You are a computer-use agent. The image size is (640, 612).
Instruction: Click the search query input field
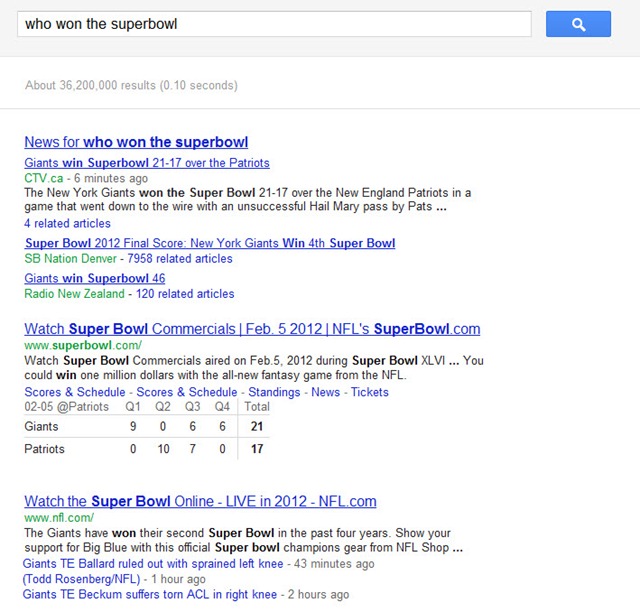[273, 24]
